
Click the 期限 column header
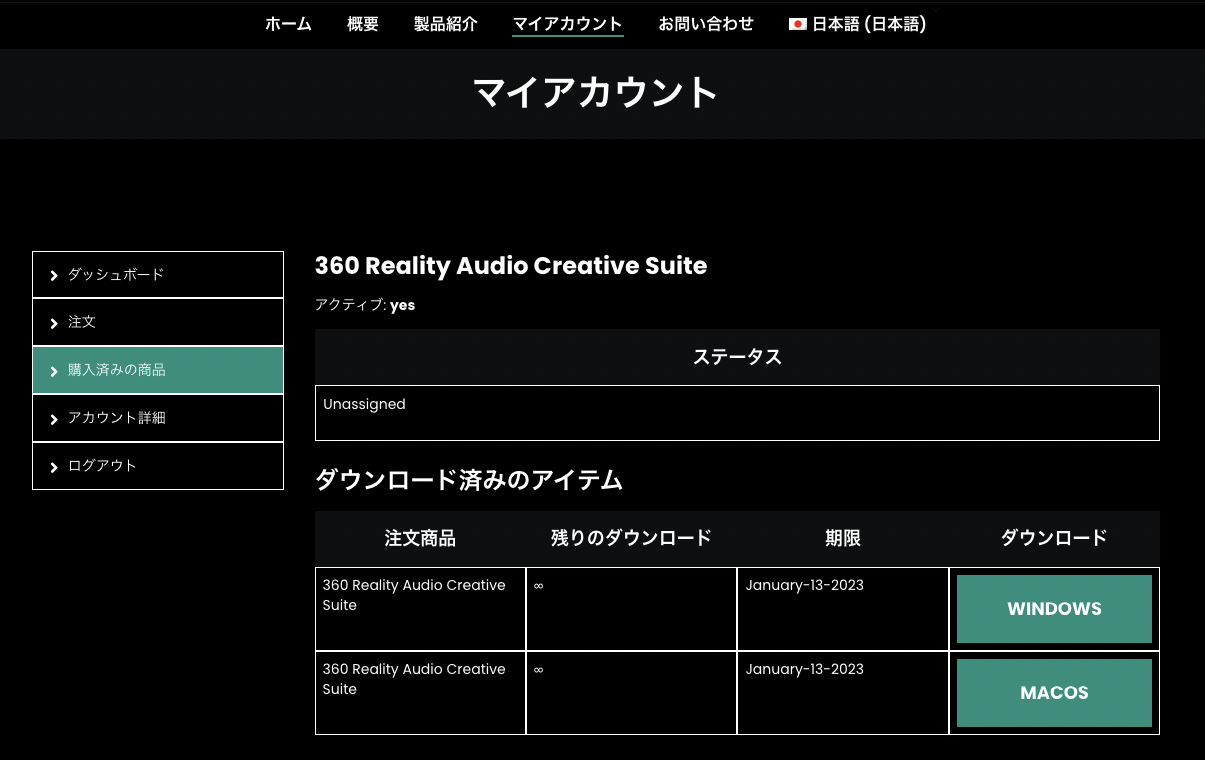point(843,539)
